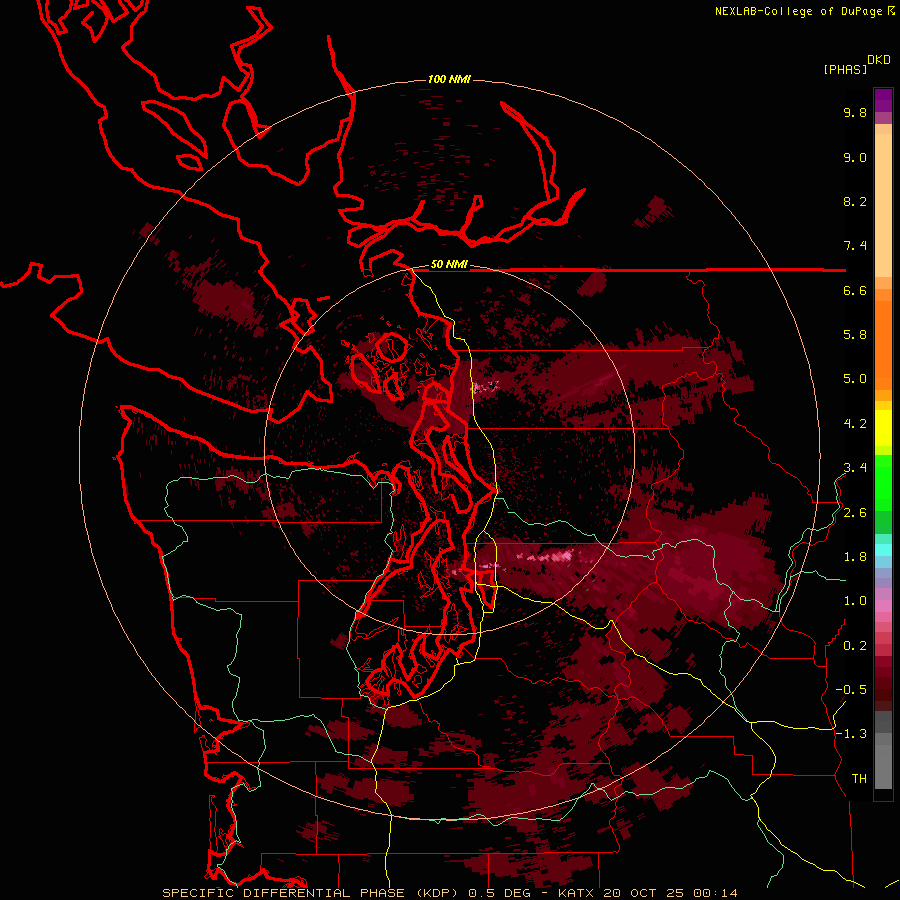Image resolution: width=900 pixels, height=900 pixels.
Task: Click the 4.2 scale value
Action: tap(855, 424)
